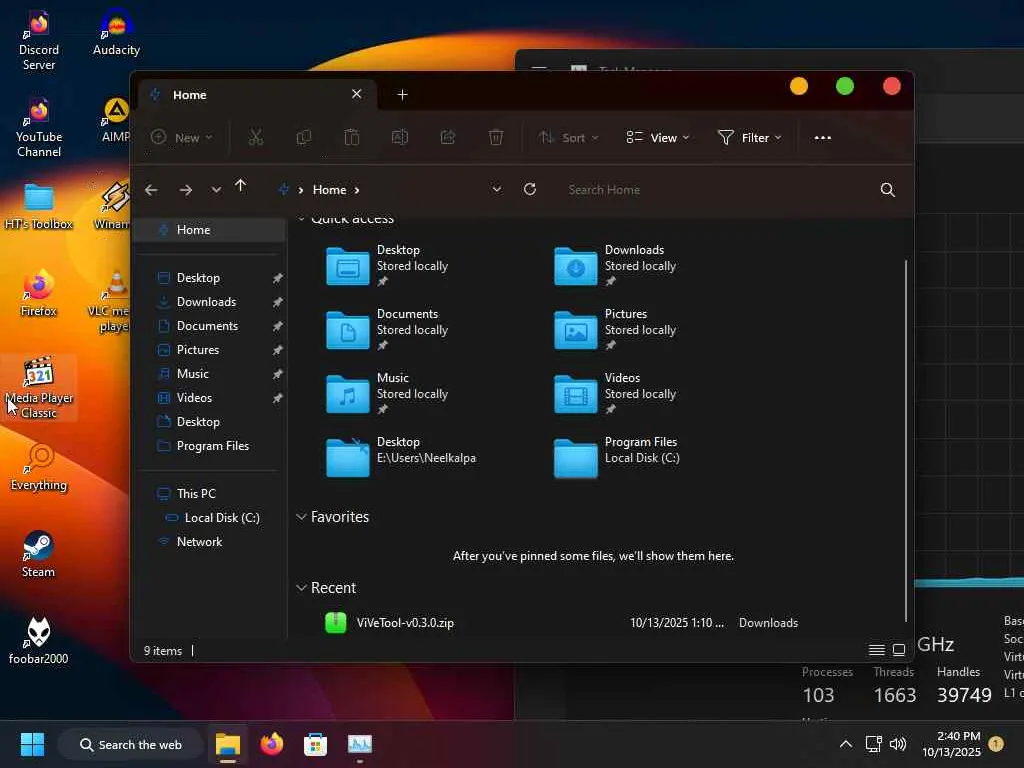Select YouTube Channel desktop shortcut
The image size is (1024, 768).
pos(39,127)
